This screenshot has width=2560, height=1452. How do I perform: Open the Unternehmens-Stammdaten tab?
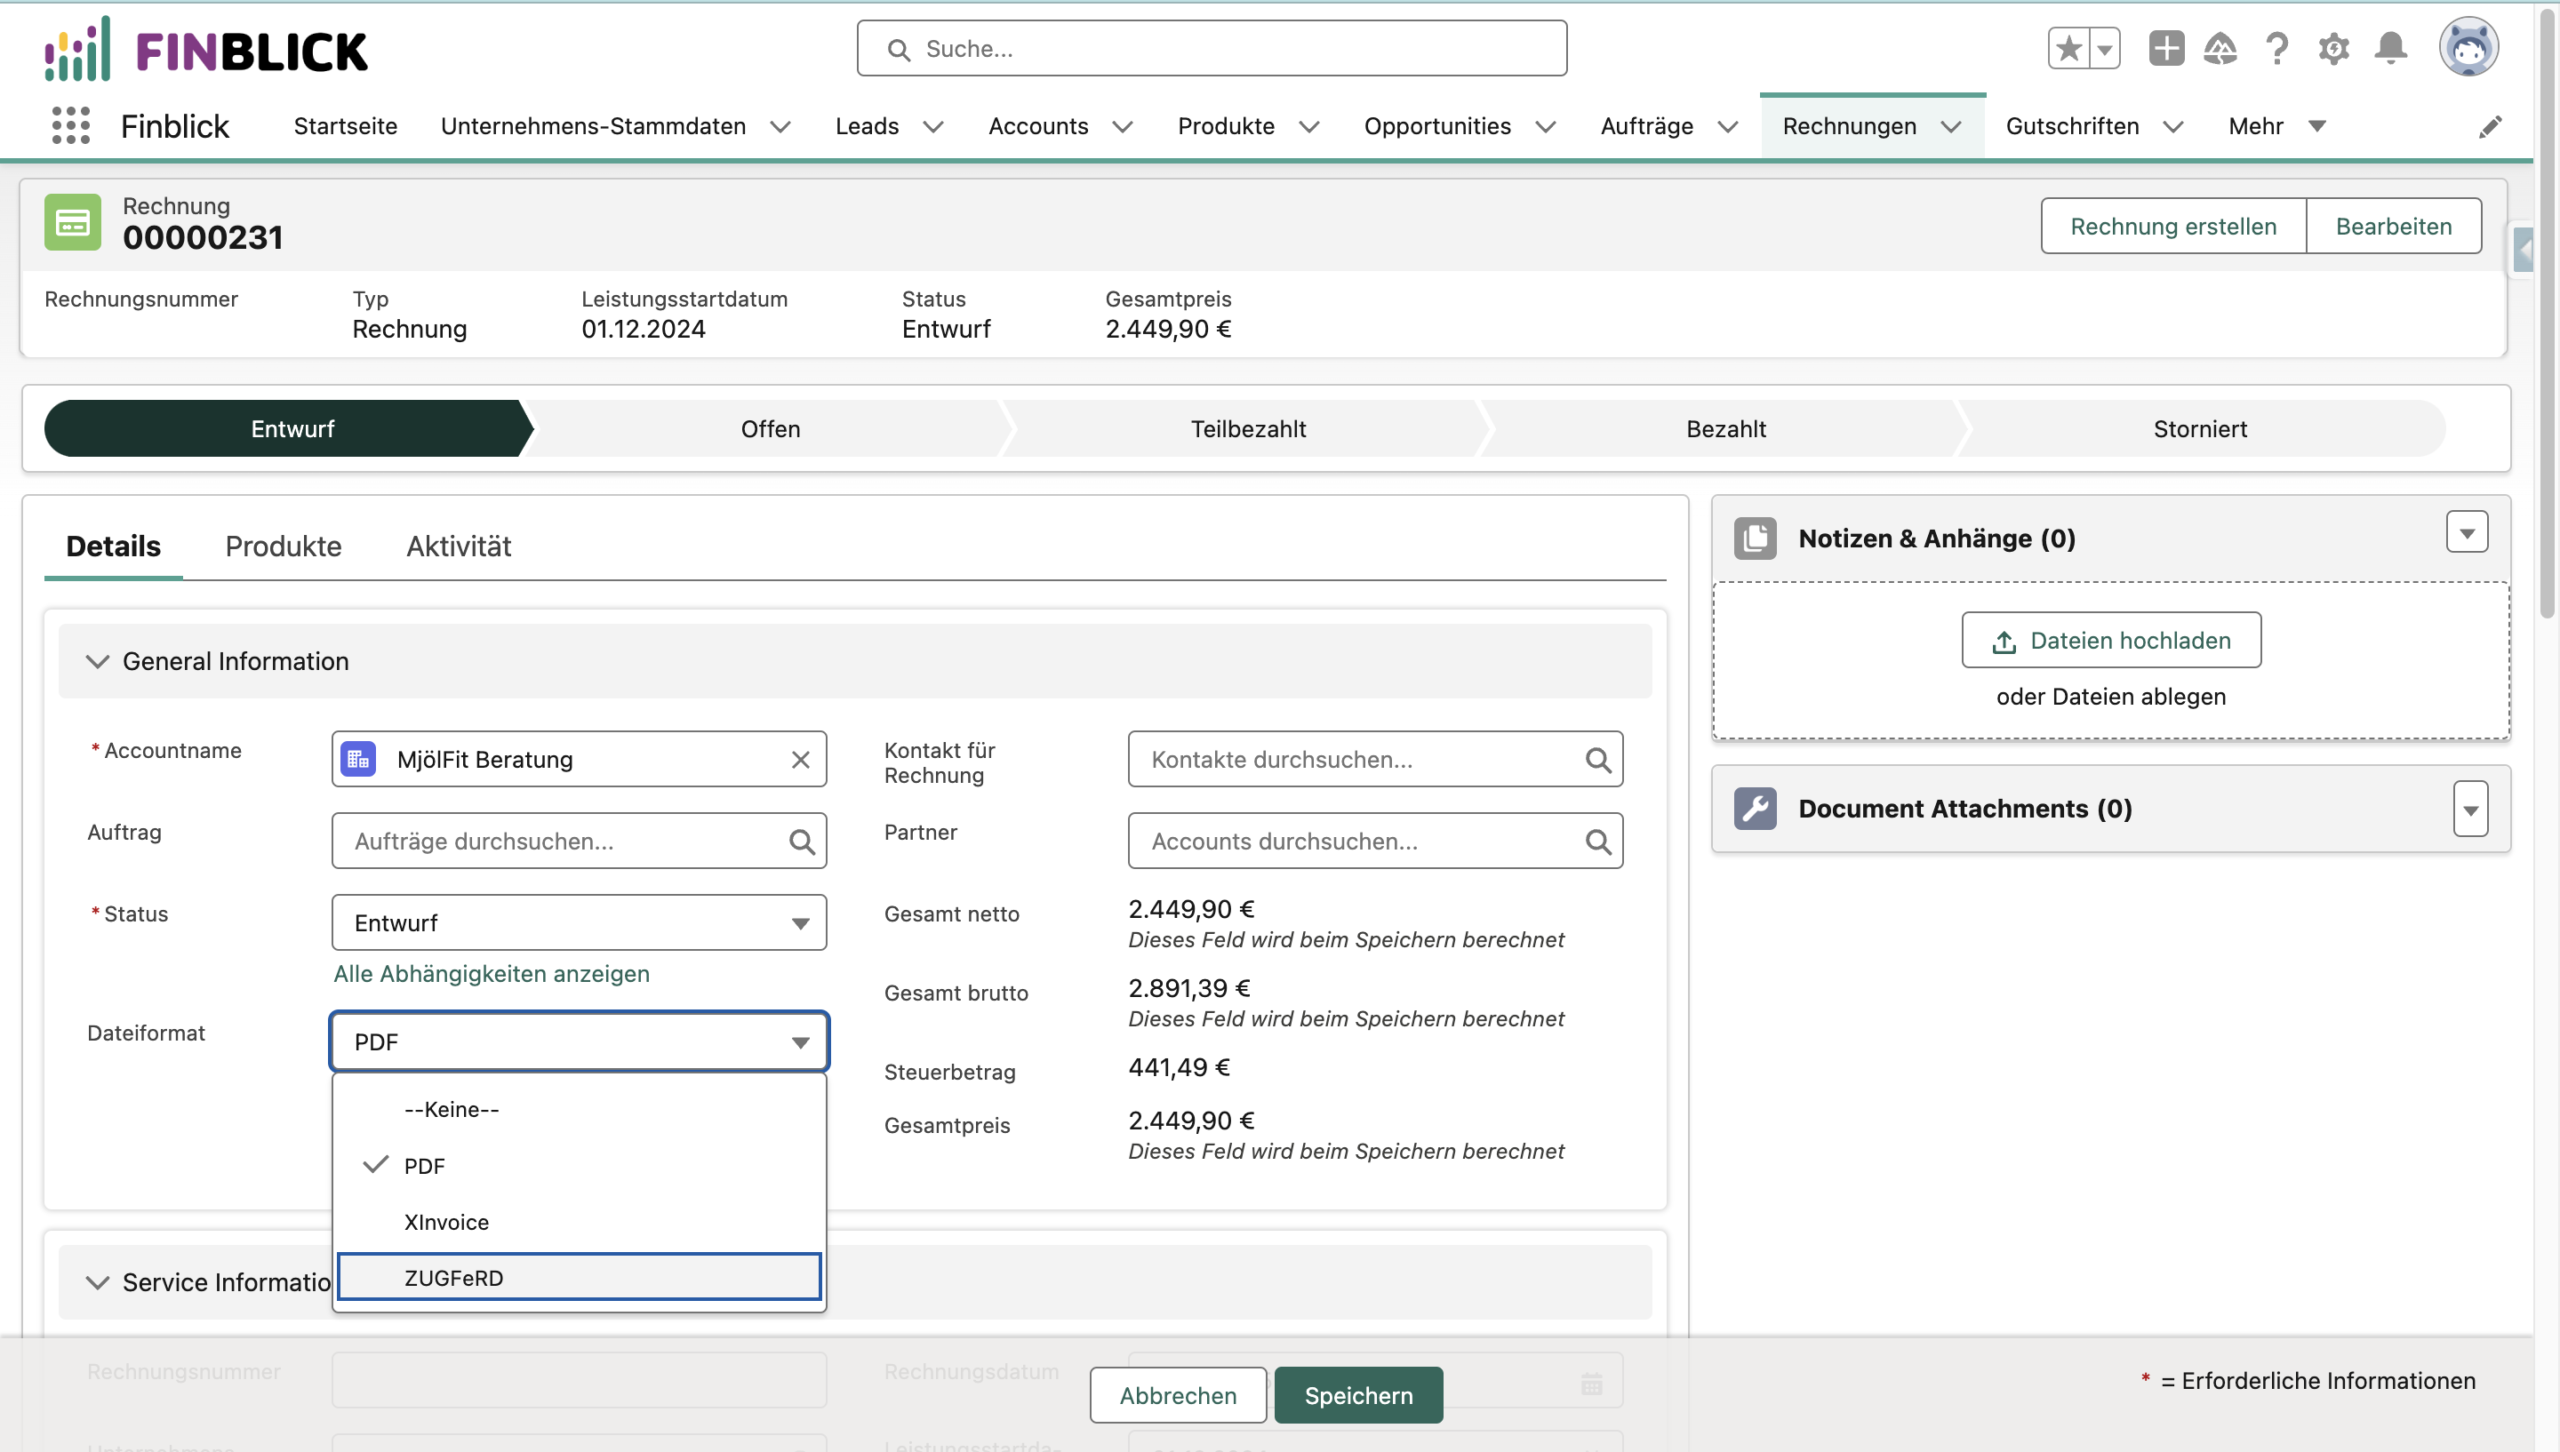(593, 126)
